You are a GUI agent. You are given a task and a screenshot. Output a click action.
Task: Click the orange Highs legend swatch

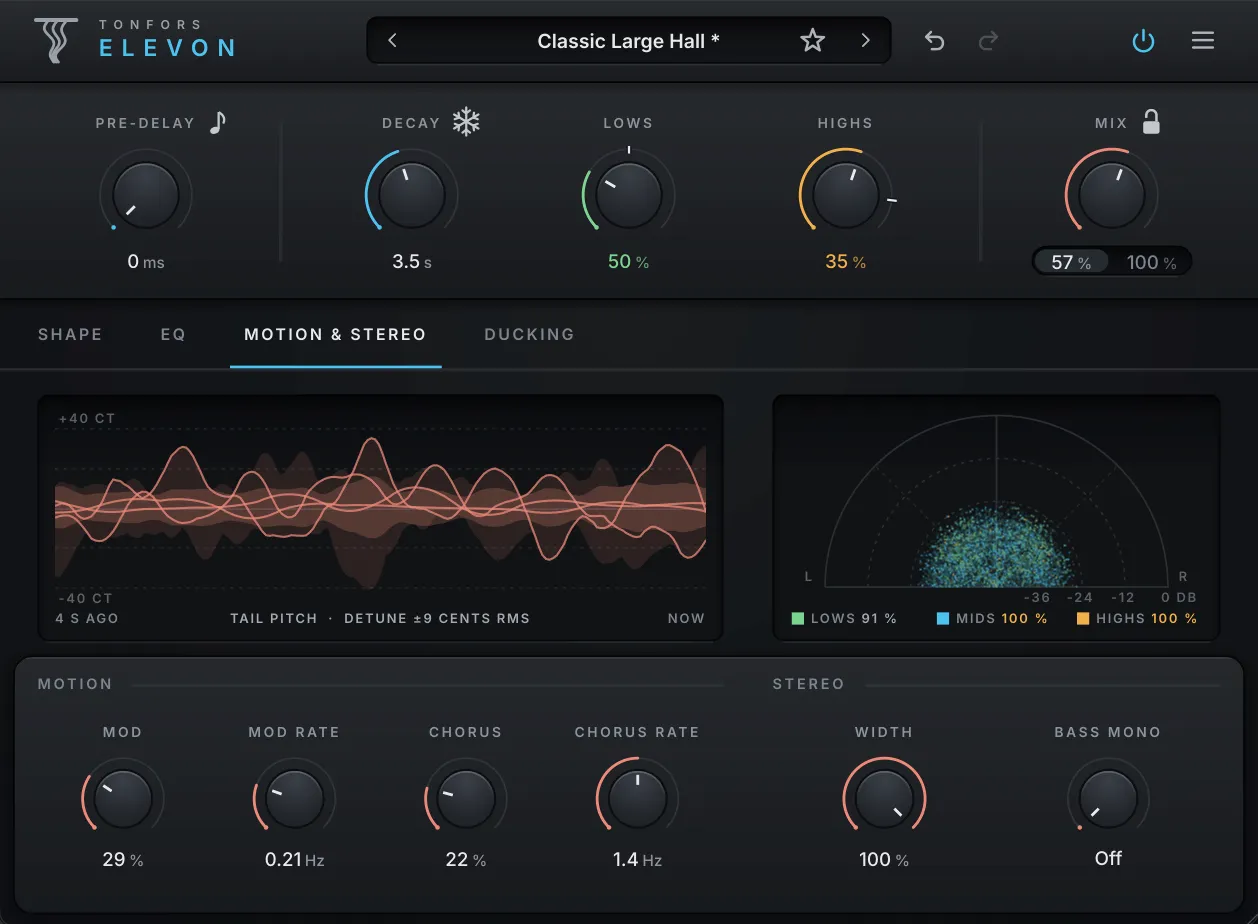coord(1083,619)
